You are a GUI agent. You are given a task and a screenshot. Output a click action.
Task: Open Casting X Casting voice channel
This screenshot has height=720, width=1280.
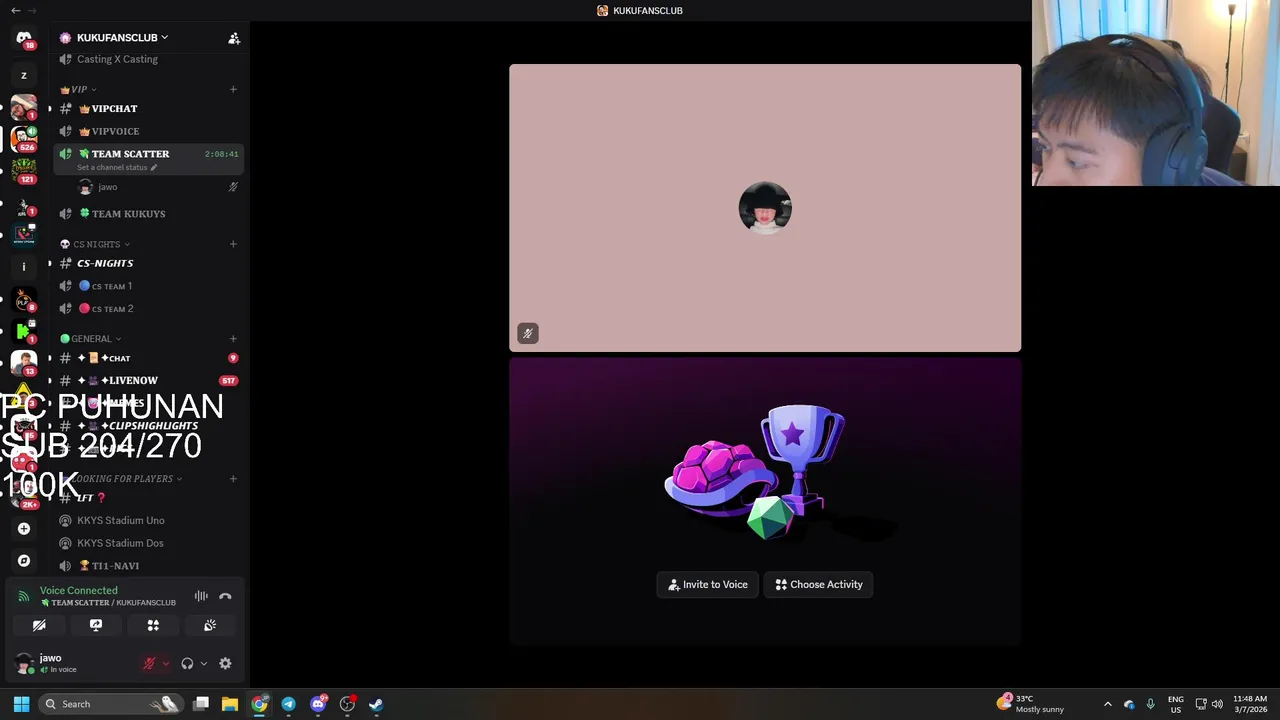click(x=149, y=59)
